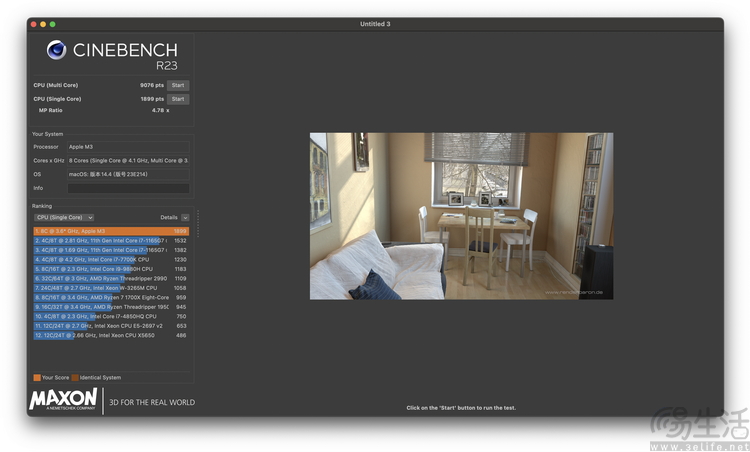The height and width of the screenshot is (452, 750).
Task: Click the Cinebench logo icon
Action: [56, 50]
